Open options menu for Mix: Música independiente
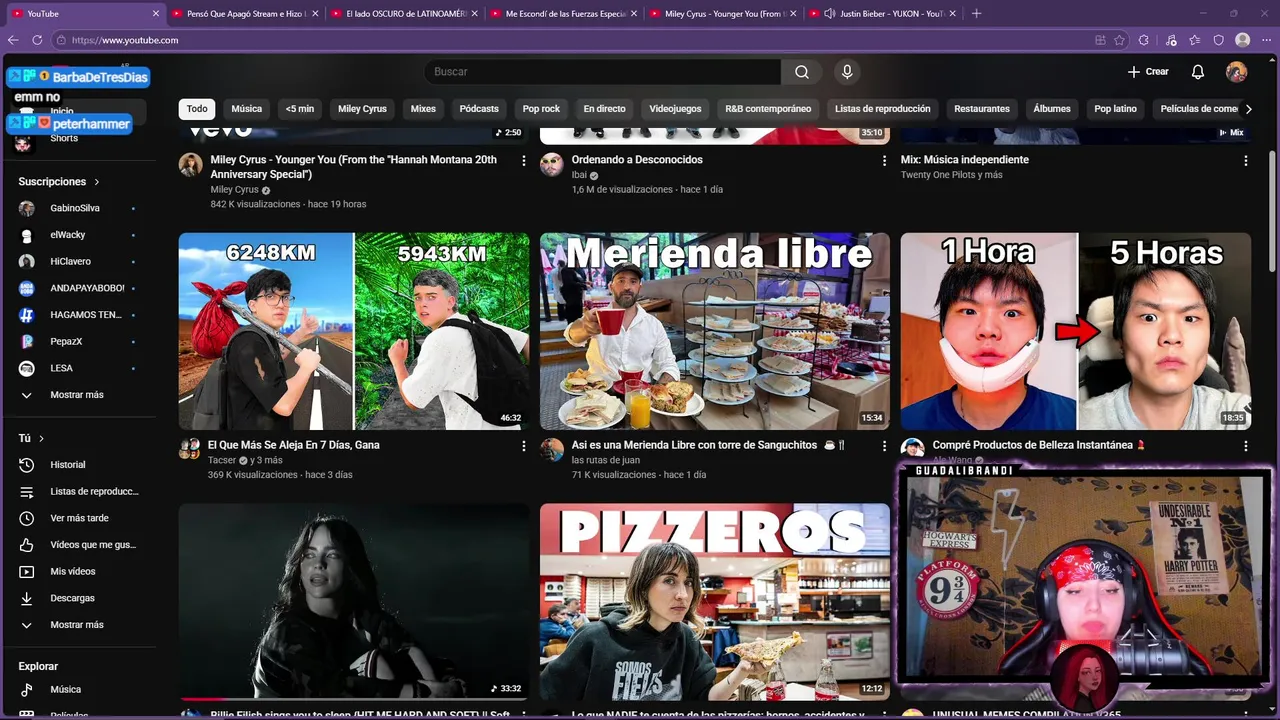This screenshot has width=1280, height=720. [x=1245, y=161]
